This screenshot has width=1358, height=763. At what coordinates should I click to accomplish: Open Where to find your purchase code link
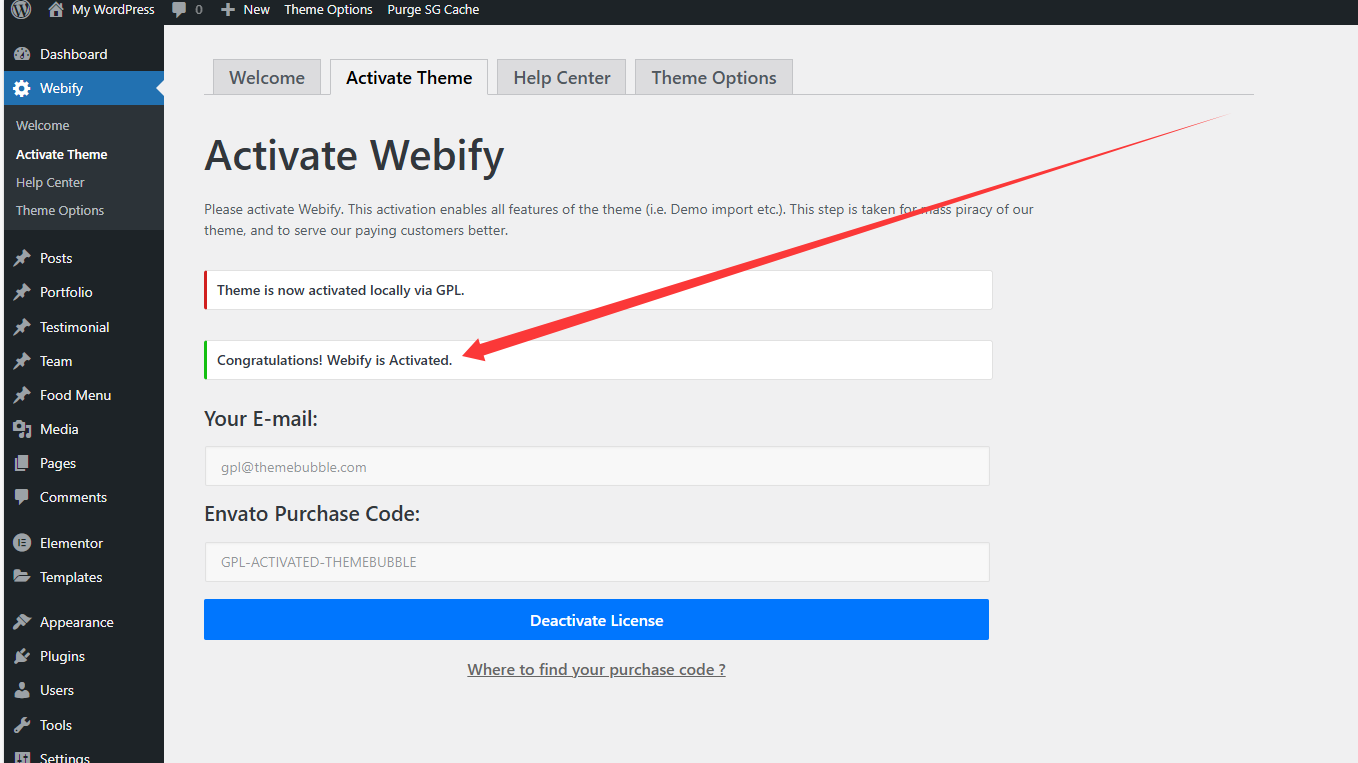(596, 669)
